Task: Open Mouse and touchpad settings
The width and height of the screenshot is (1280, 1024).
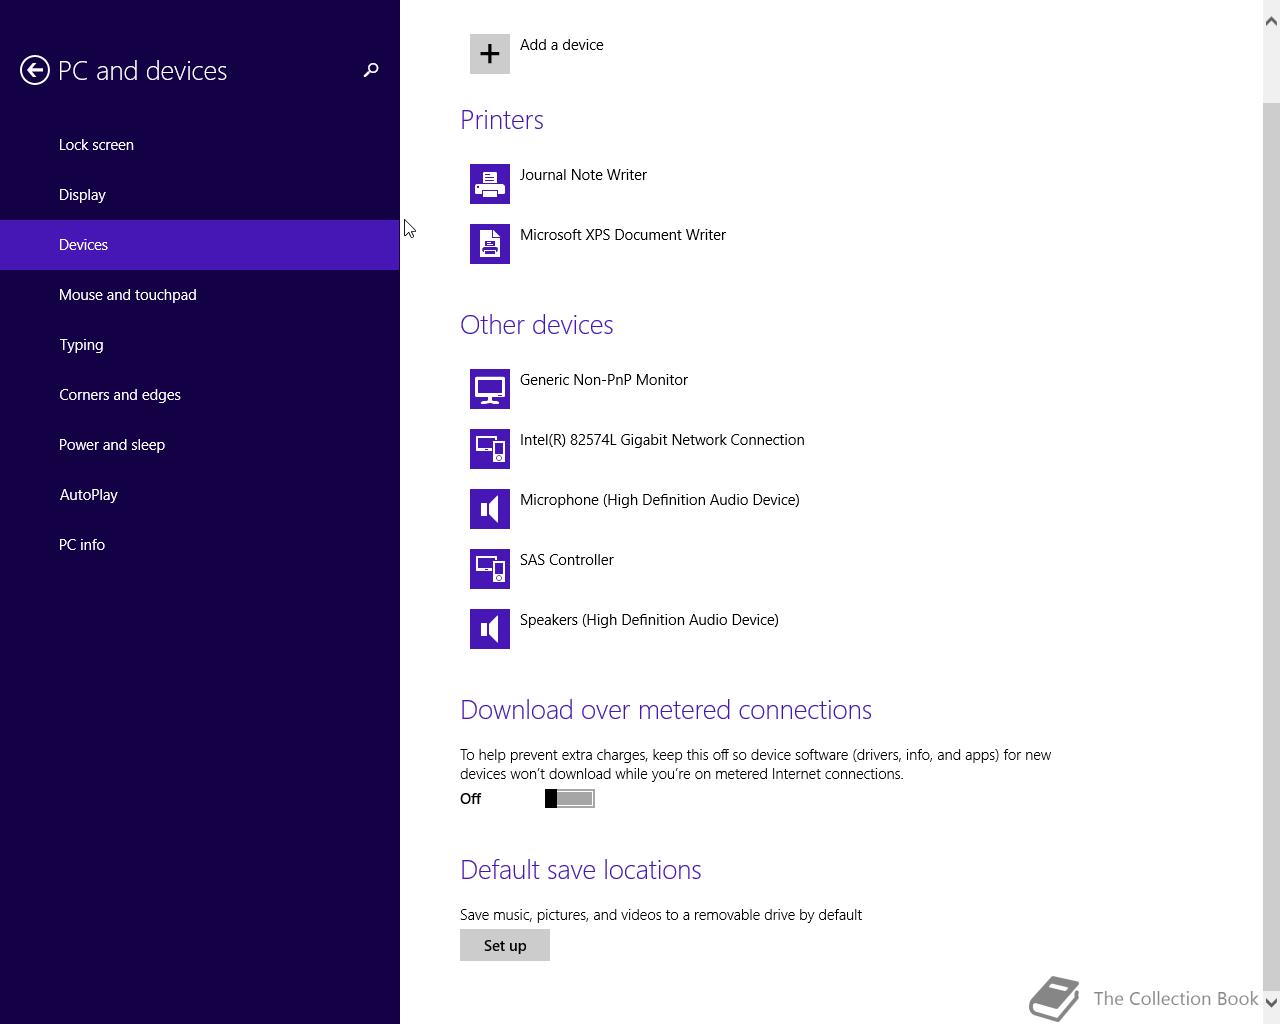Action: 200,295
